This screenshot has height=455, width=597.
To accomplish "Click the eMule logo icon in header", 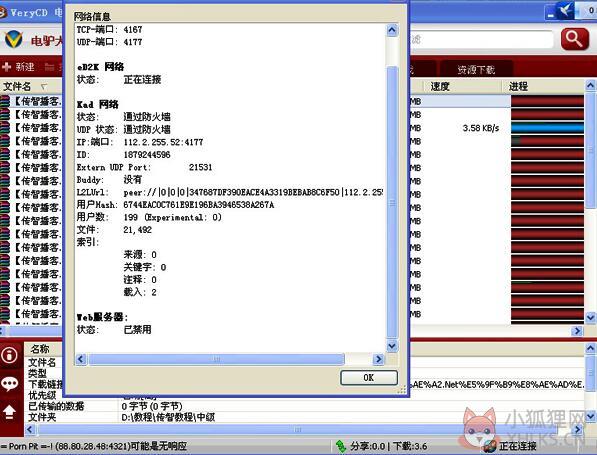I will coord(14,39).
